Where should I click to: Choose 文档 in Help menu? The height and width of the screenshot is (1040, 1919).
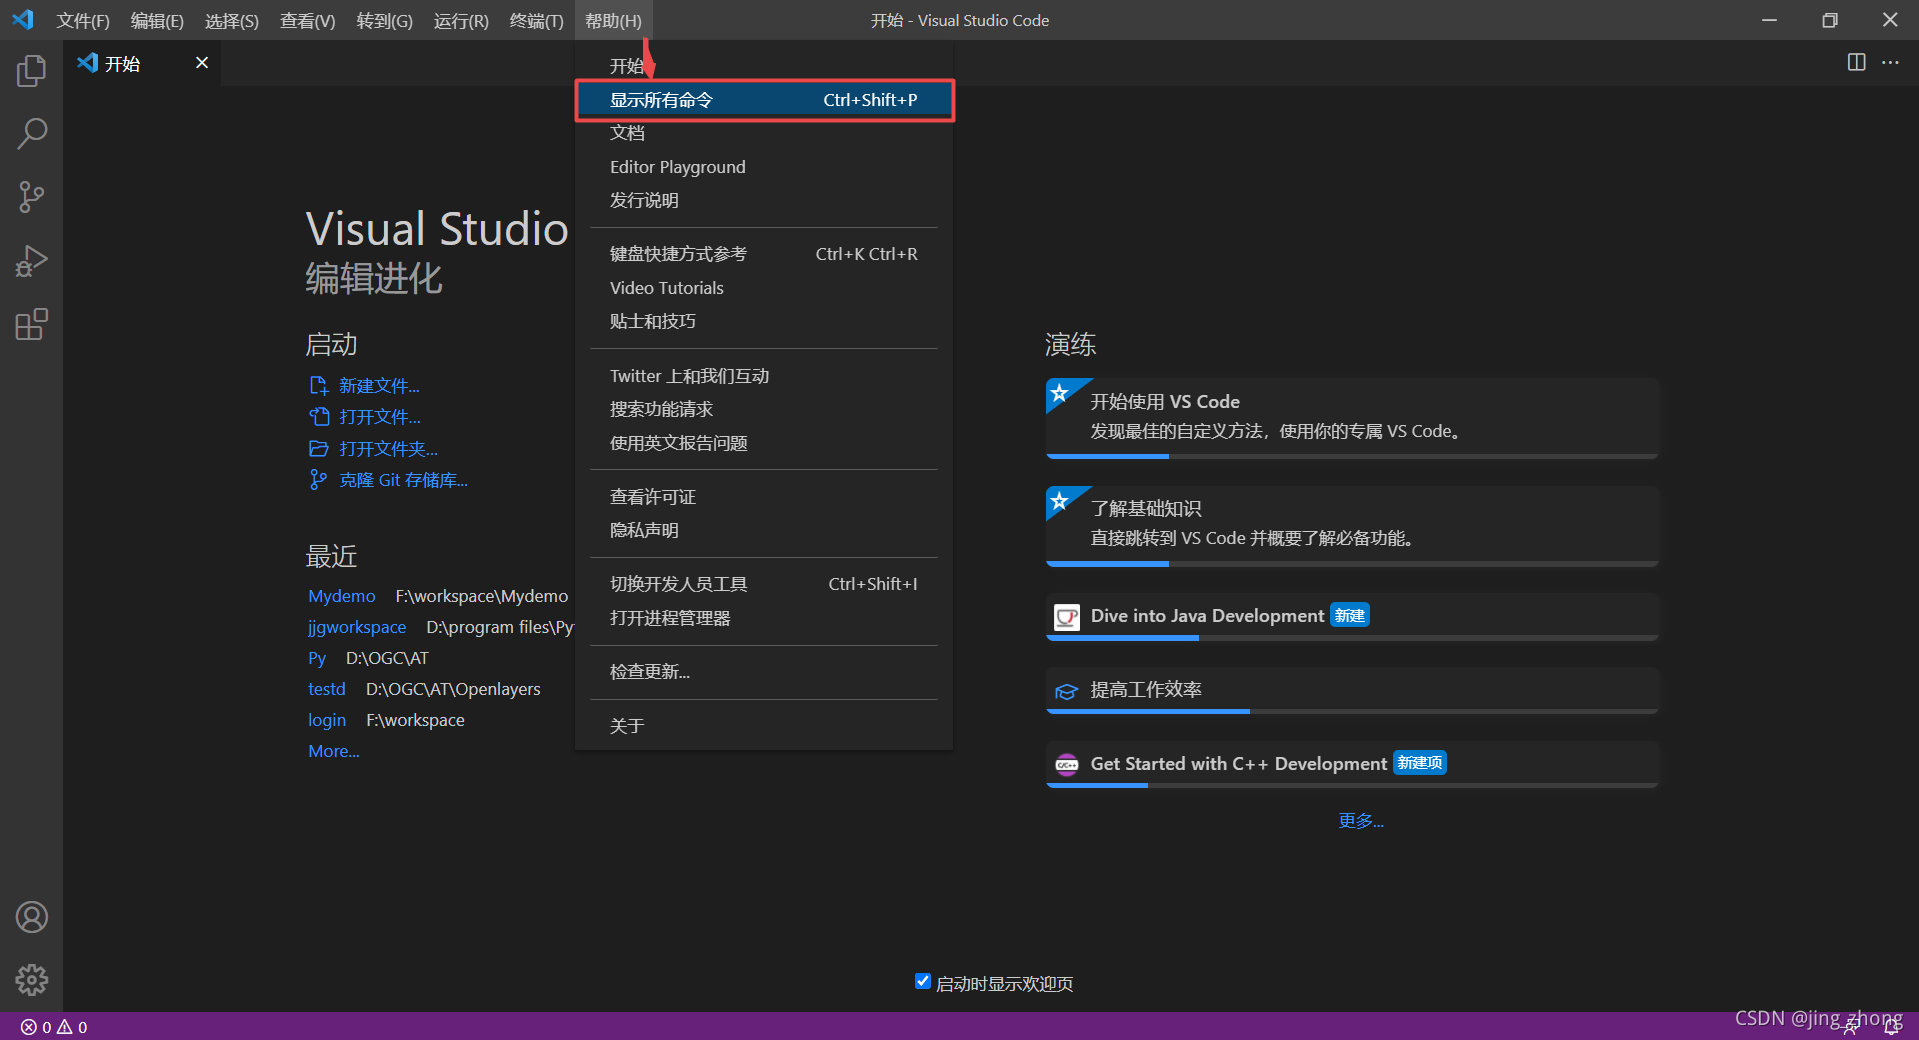point(764,133)
